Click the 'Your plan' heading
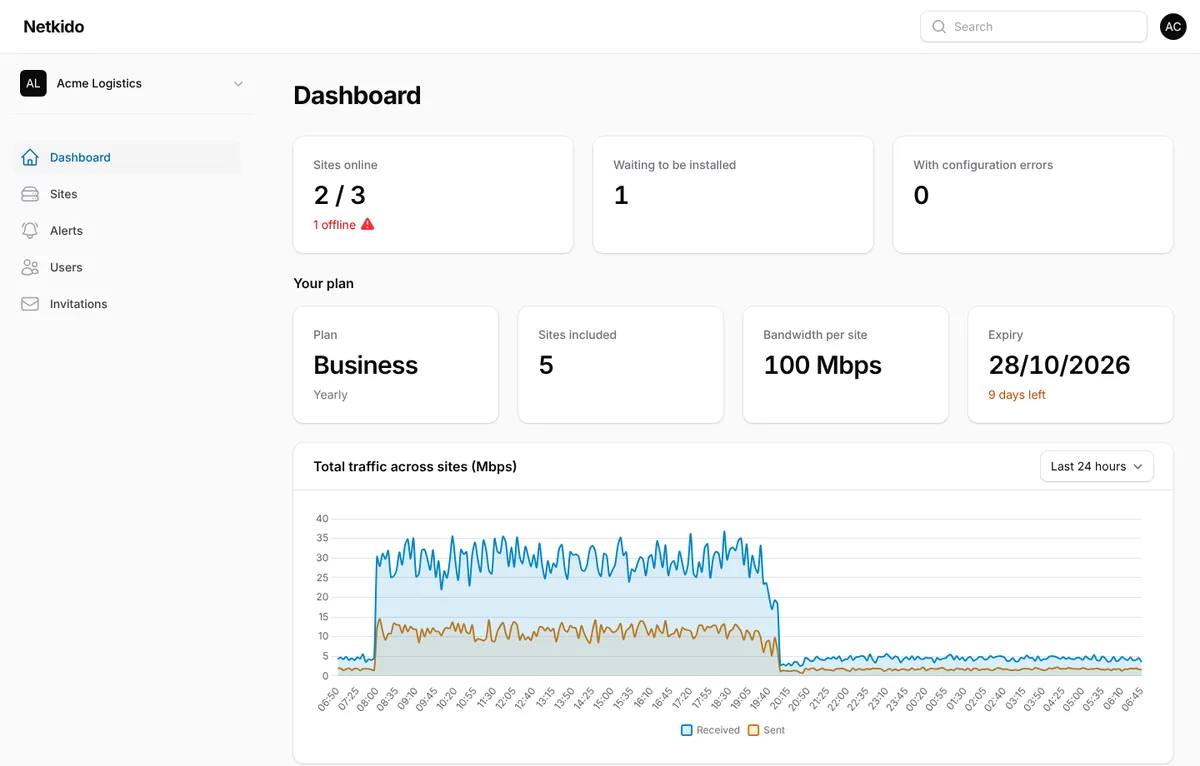Image resolution: width=1200 pixels, height=766 pixels. click(x=324, y=283)
